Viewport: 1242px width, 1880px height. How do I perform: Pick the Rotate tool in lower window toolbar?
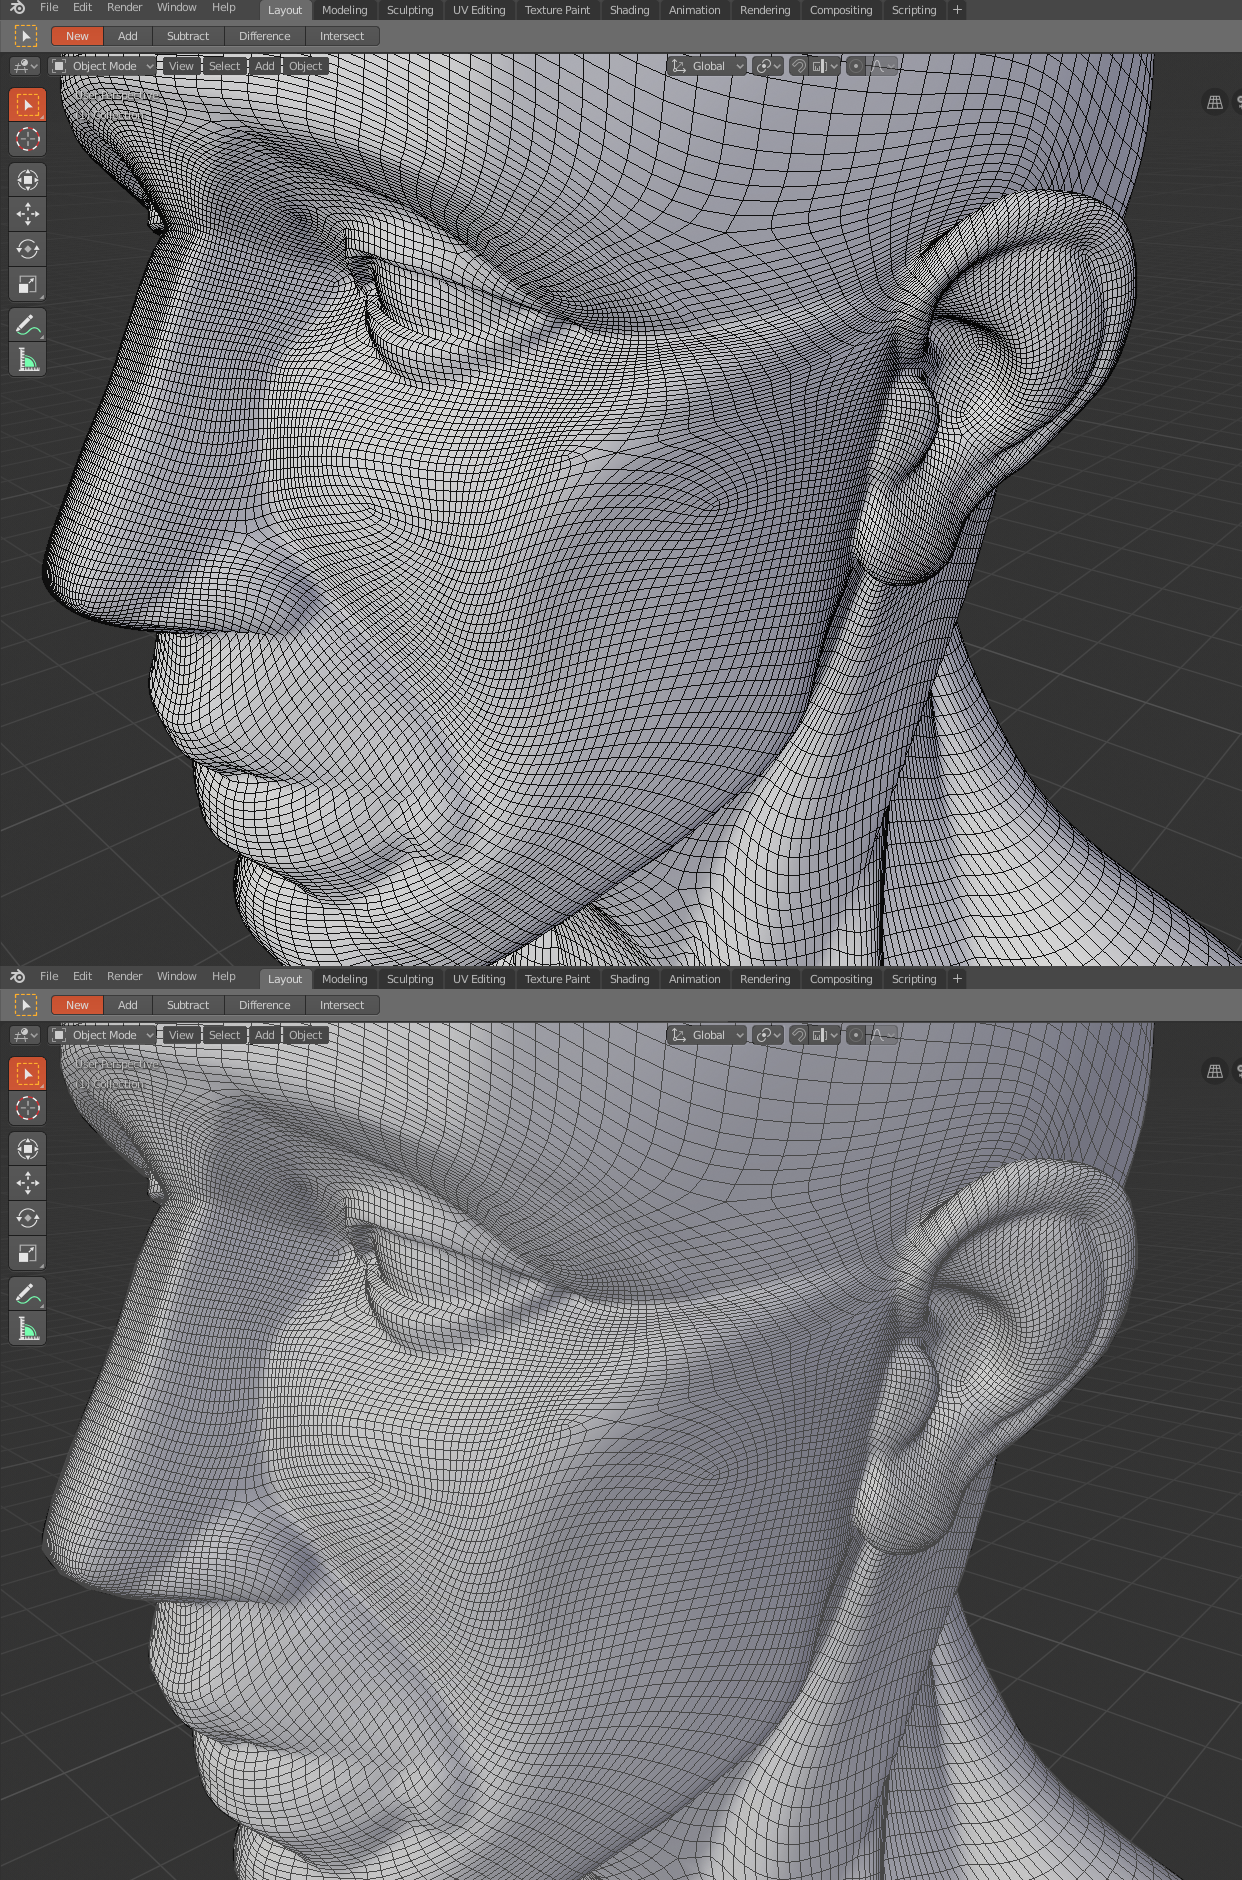pos(28,1218)
